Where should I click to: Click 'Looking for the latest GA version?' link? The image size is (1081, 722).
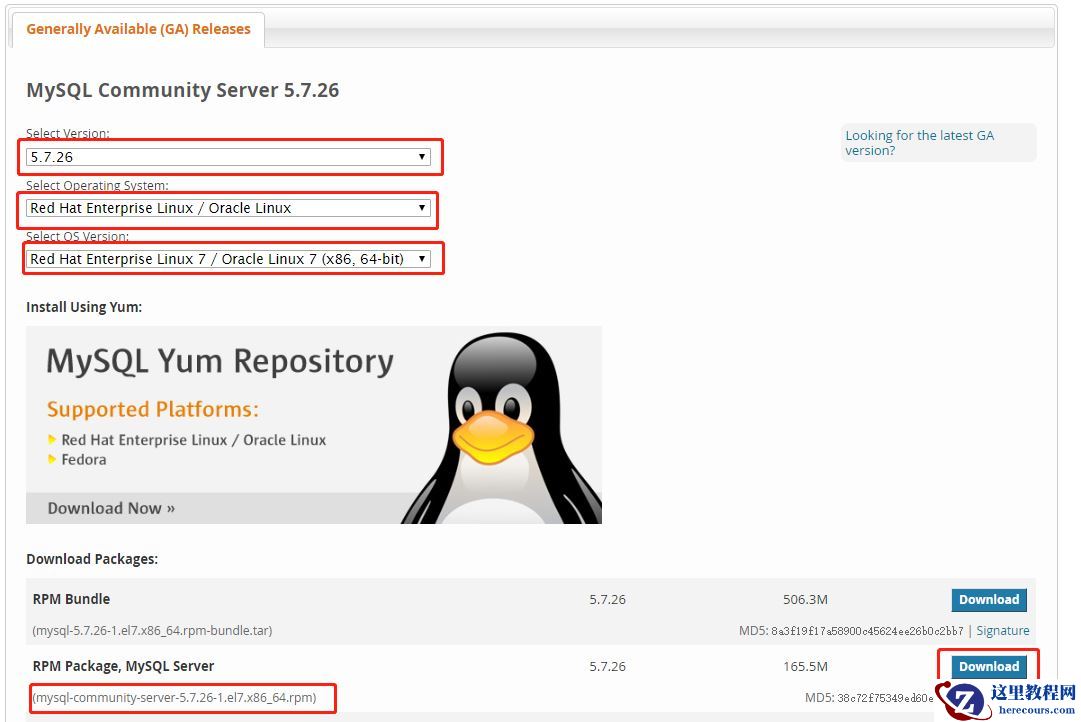pos(920,143)
